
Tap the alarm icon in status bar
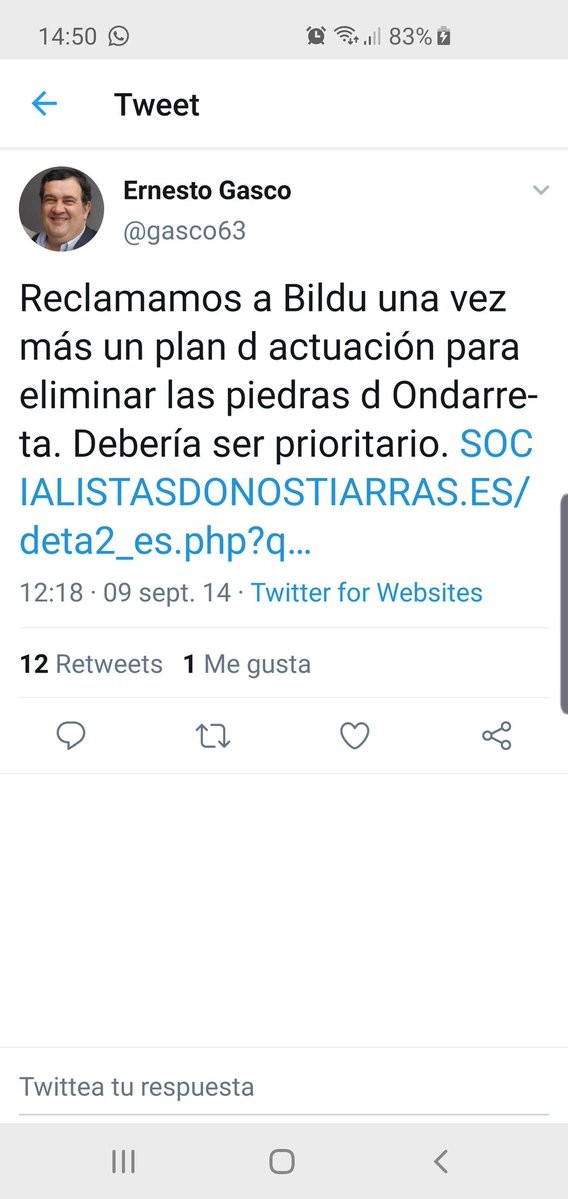click(315, 35)
